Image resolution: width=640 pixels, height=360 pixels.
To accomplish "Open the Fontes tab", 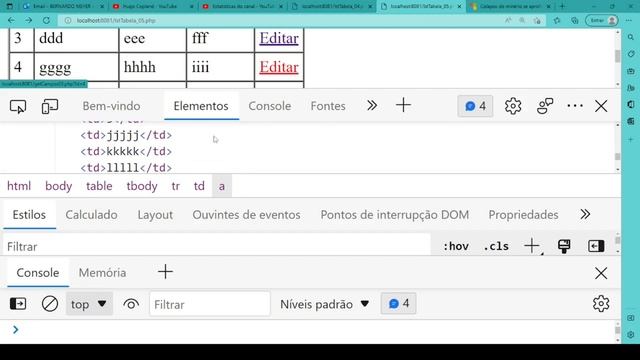I will [328, 106].
